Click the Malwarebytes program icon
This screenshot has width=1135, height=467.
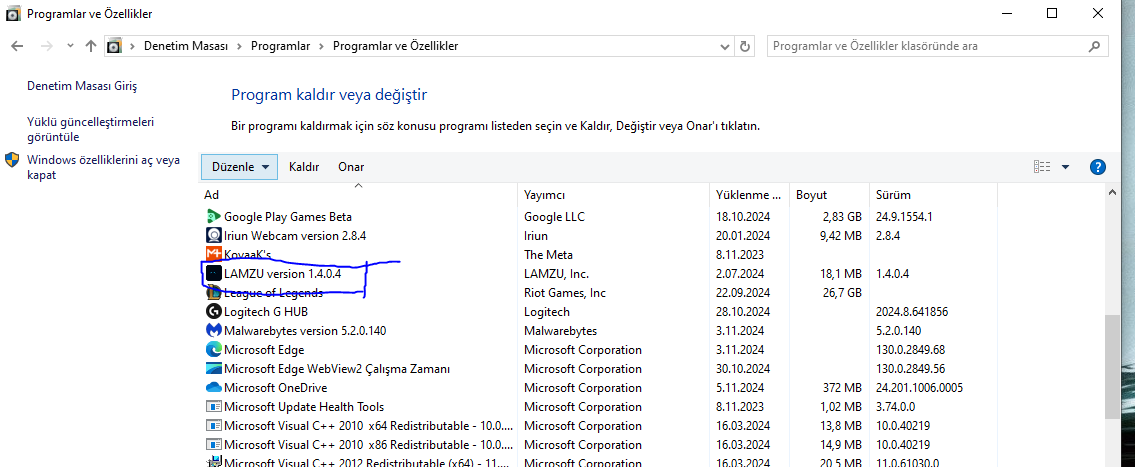[213, 330]
